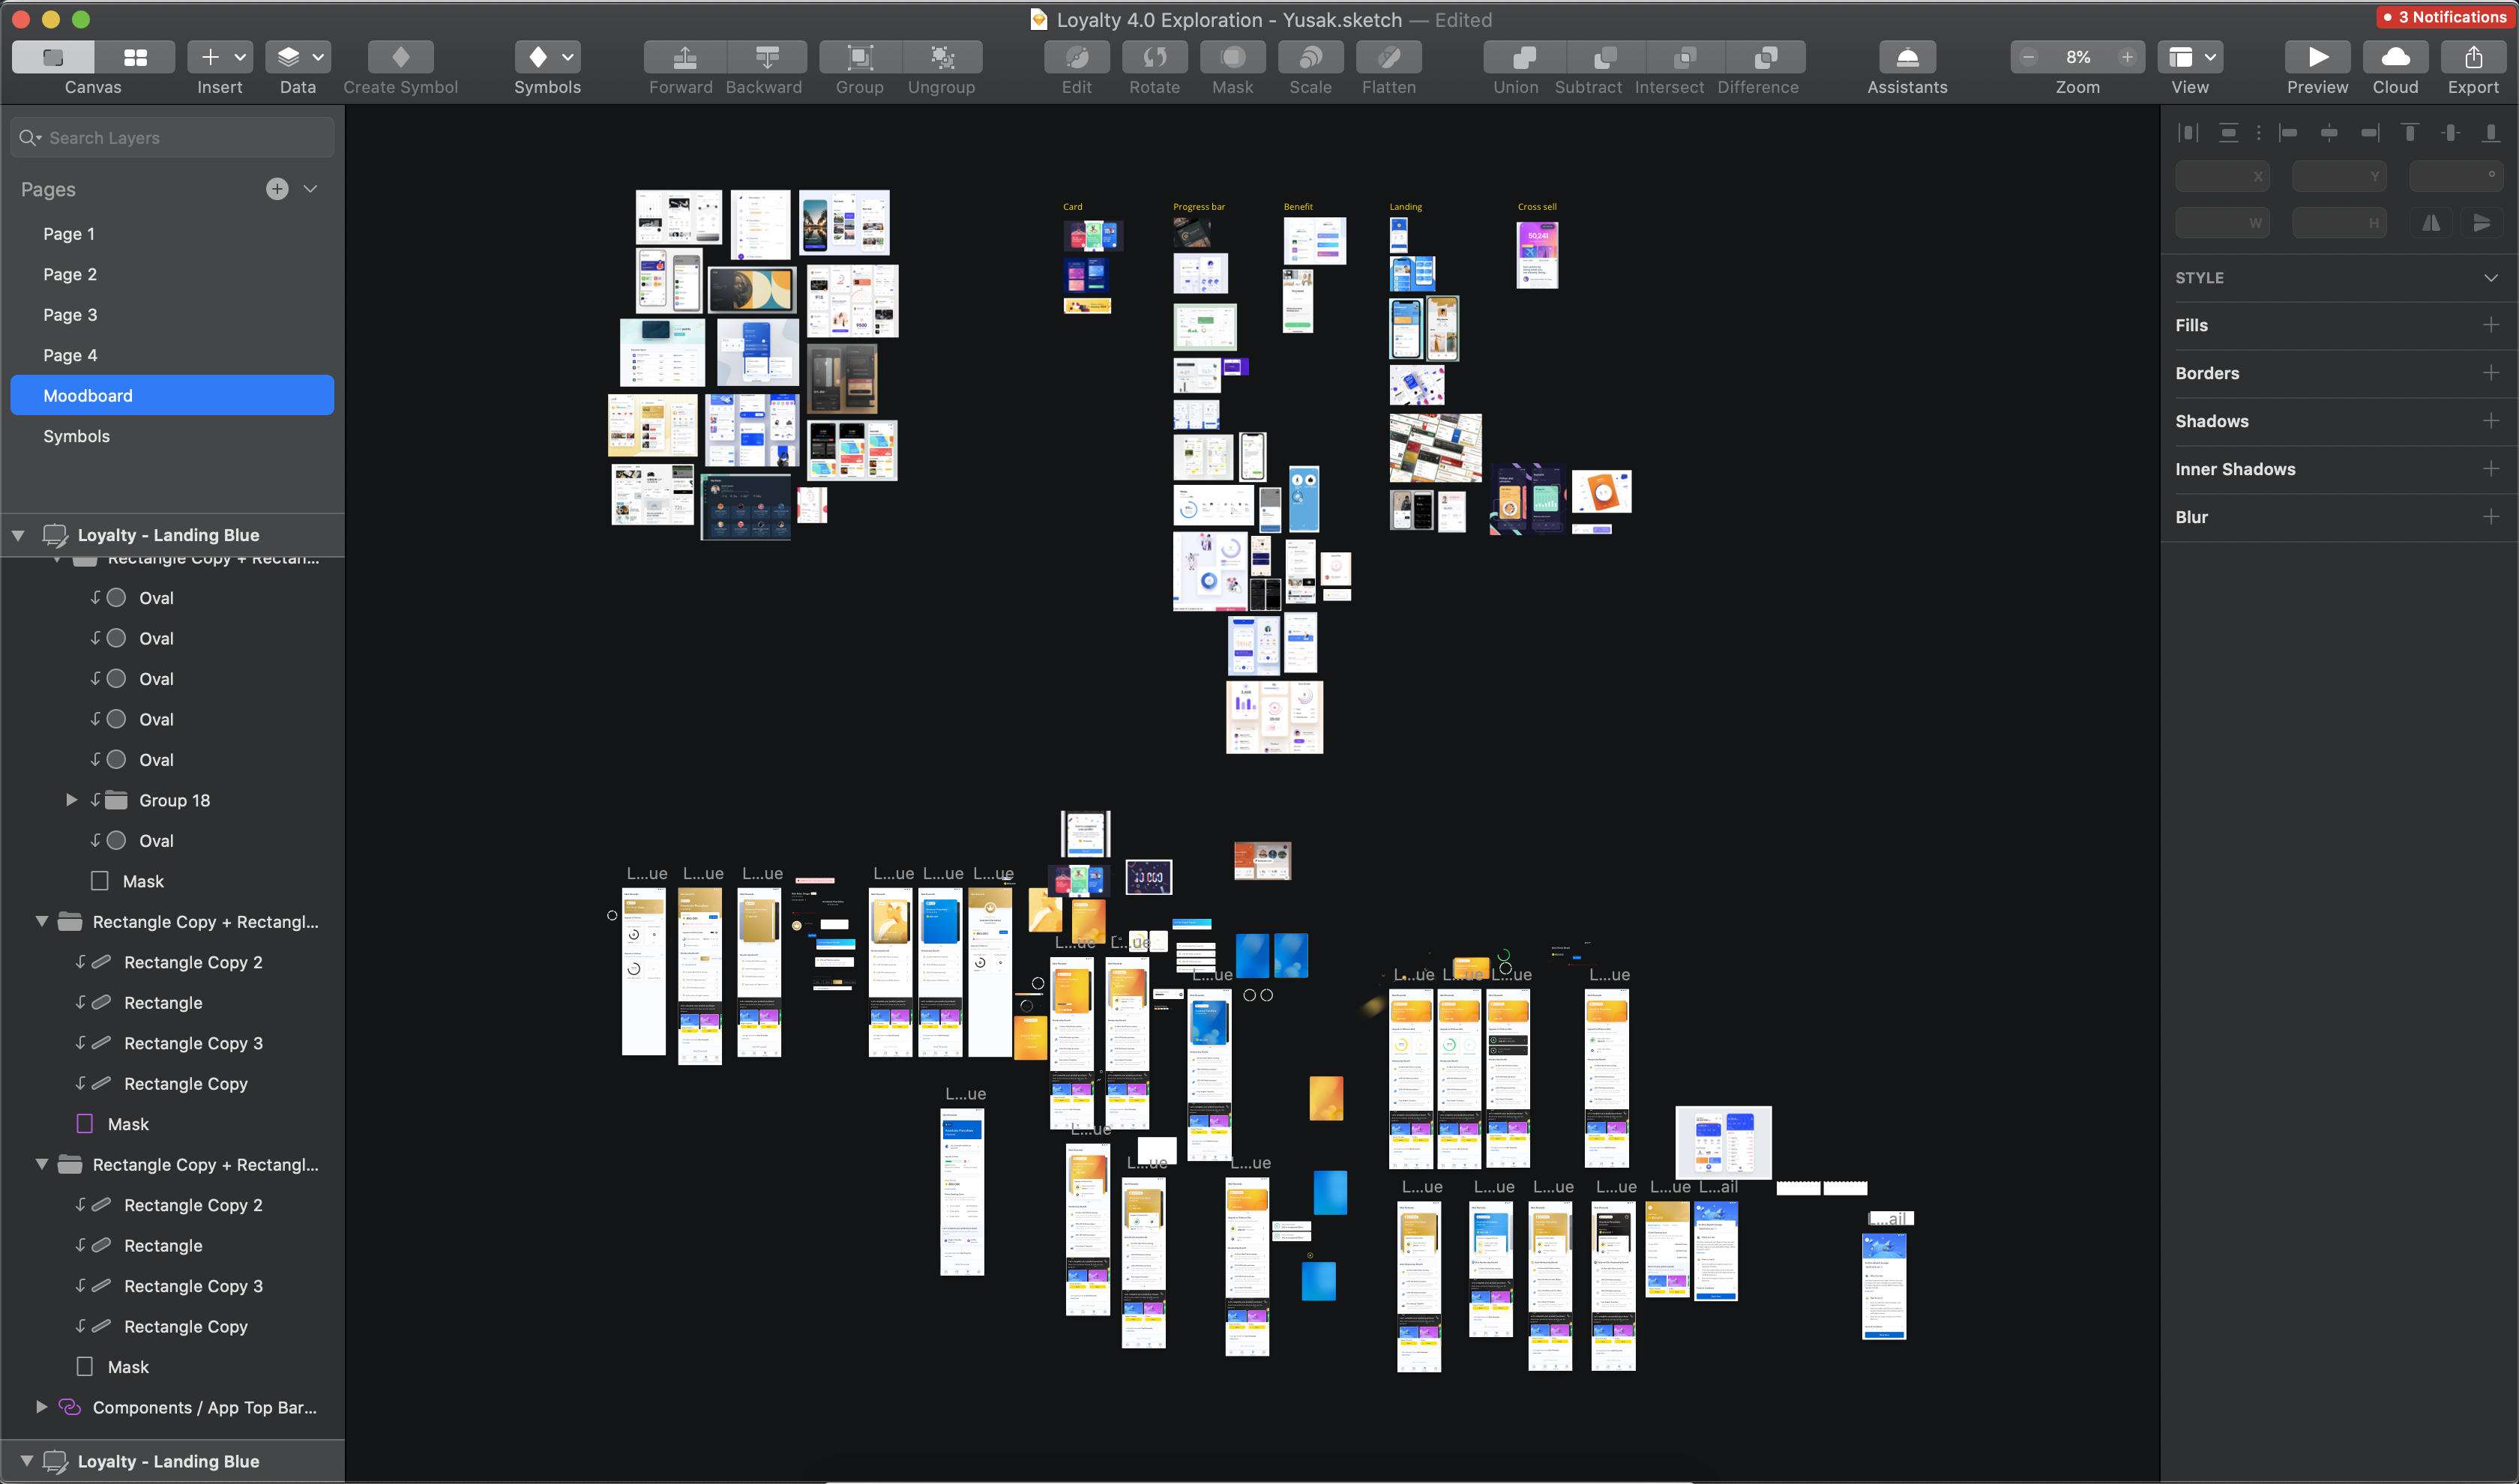Expand the Group 18 layer
Image resolution: width=2519 pixels, height=1484 pixels.
71,800
